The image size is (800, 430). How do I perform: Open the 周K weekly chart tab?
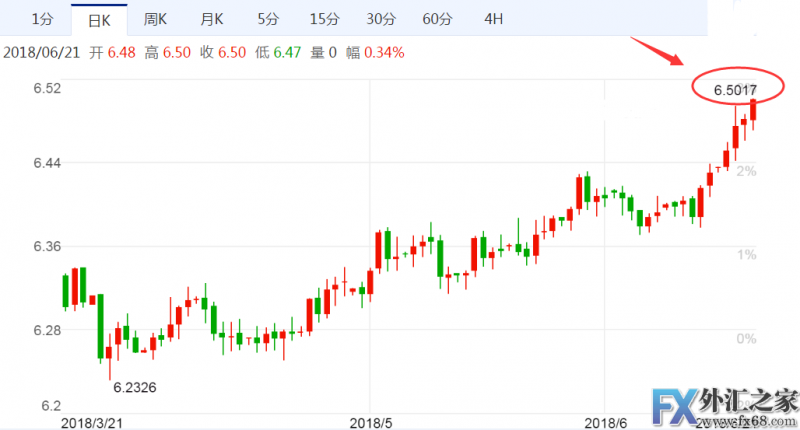click(x=156, y=19)
